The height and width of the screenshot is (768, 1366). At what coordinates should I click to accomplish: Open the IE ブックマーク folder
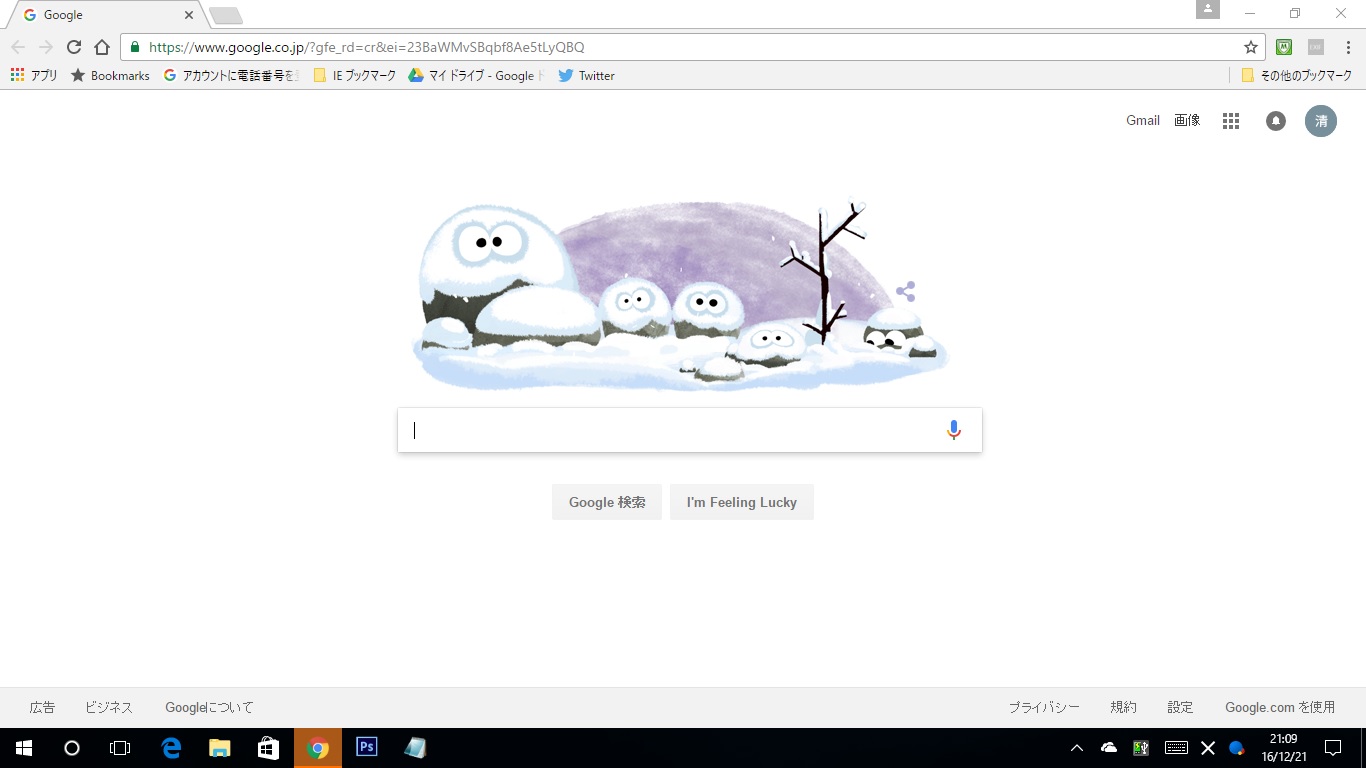coord(355,75)
